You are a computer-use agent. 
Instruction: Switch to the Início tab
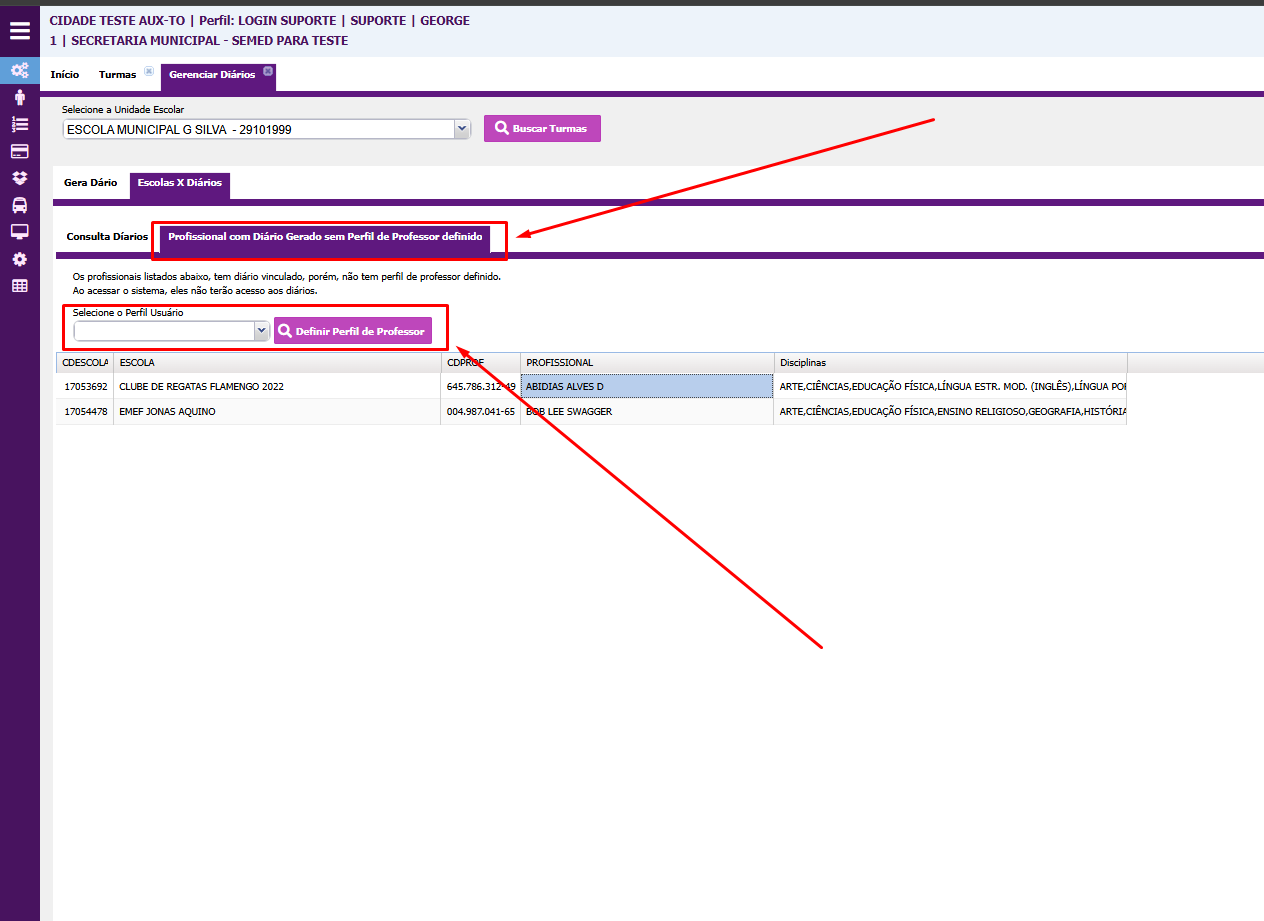click(65, 75)
